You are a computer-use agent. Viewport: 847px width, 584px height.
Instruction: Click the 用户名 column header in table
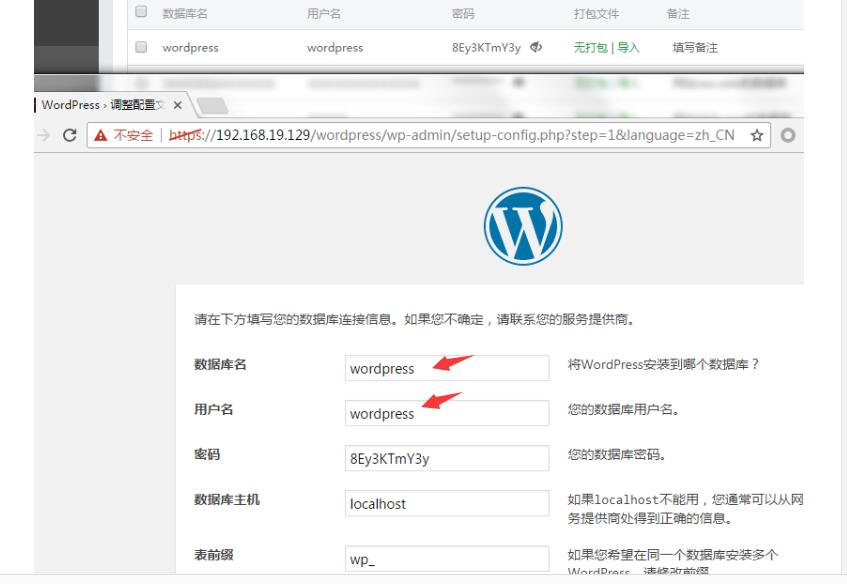pyautogui.click(x=324, y=14)
